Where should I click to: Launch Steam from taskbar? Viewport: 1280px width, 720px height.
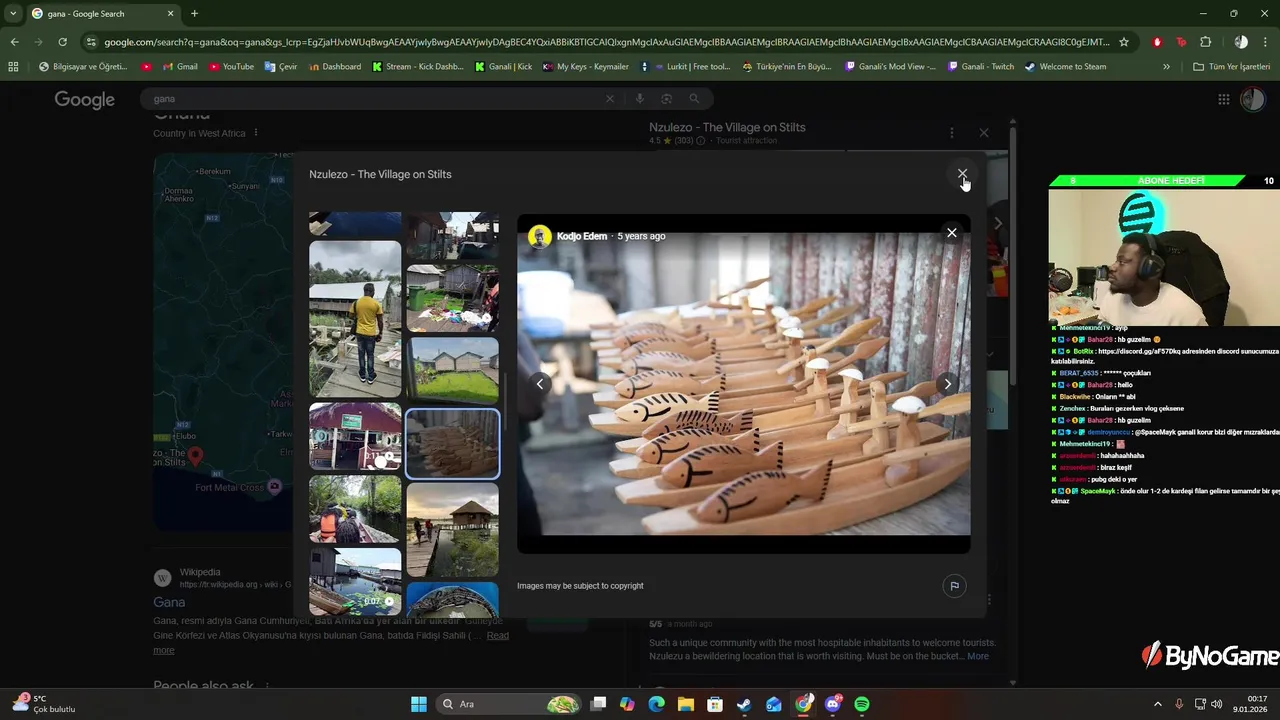pos(744,704)
